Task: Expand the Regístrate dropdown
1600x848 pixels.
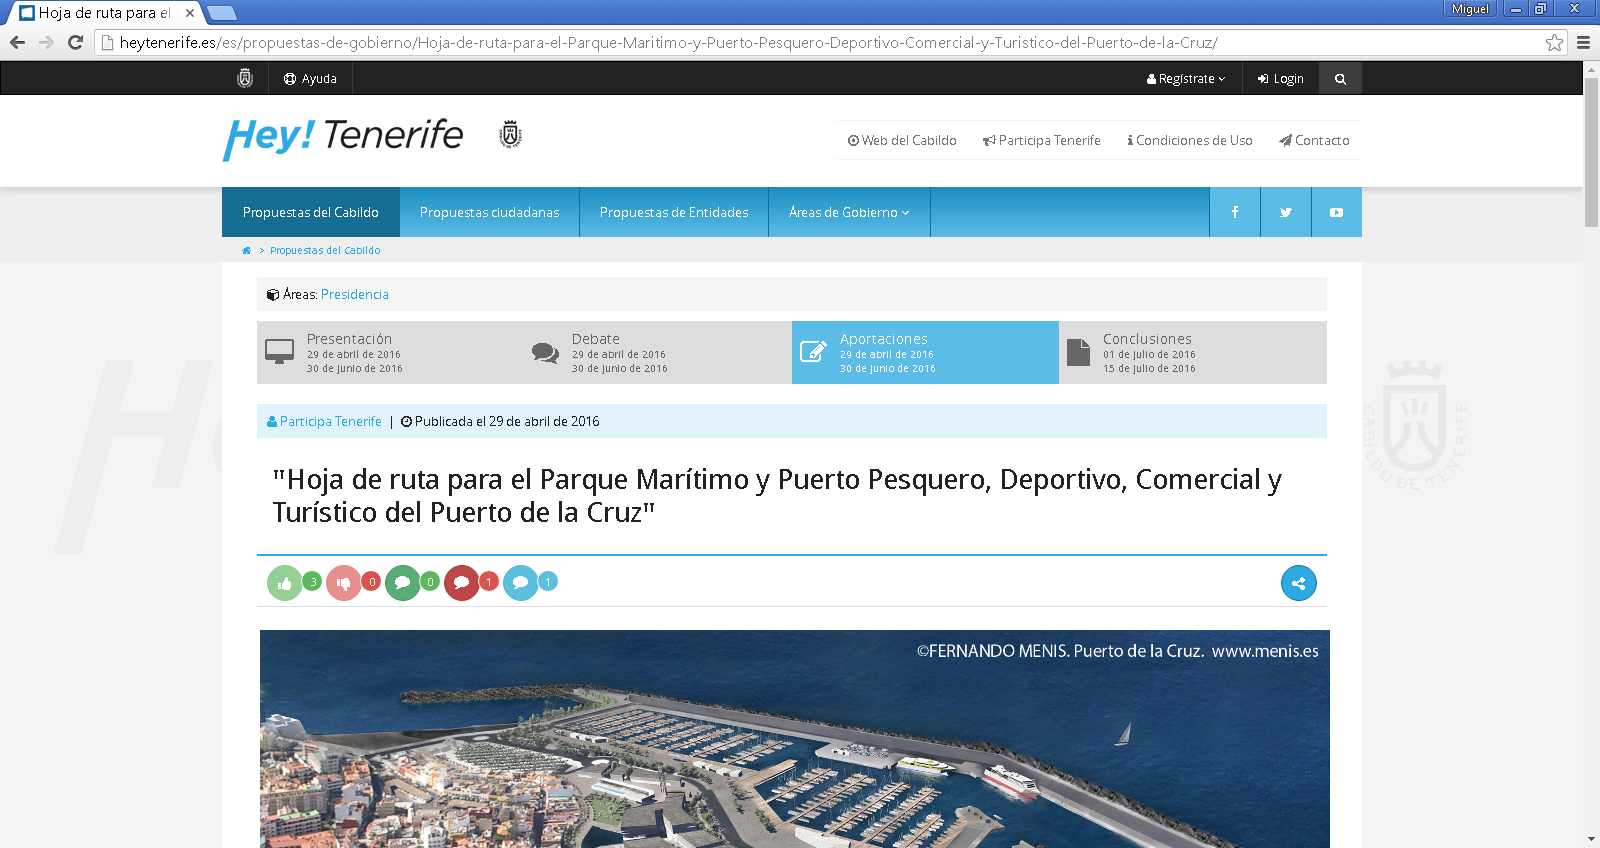Action: (x=1186, y=79)
